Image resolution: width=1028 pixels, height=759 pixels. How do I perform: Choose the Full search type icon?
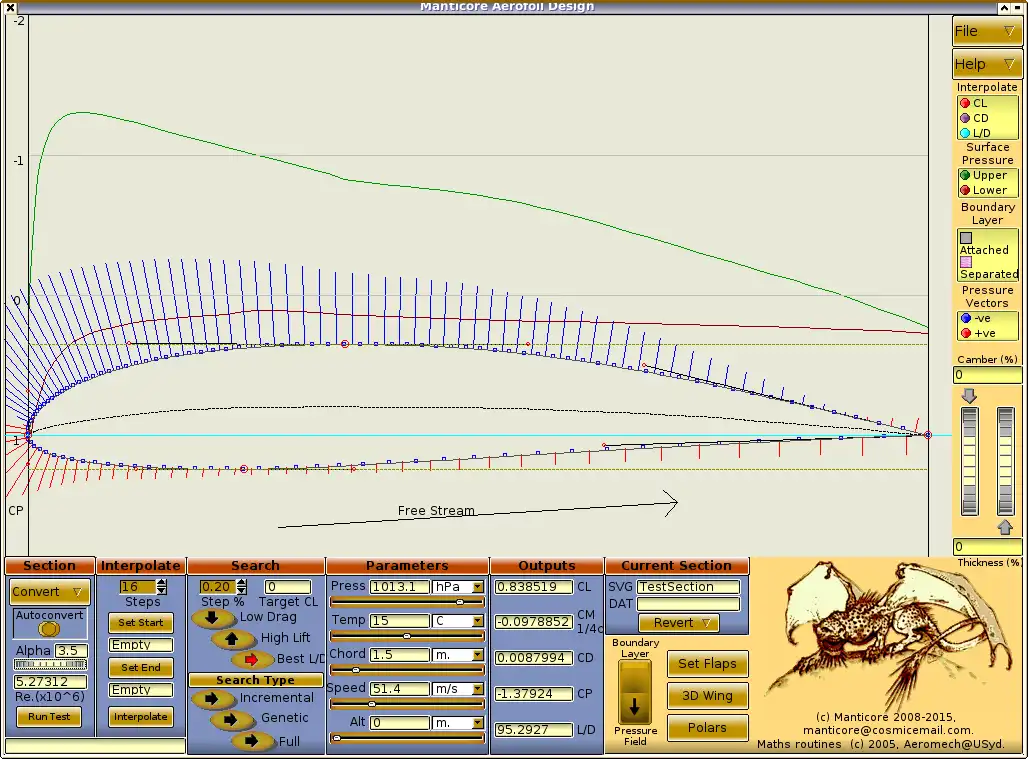pyautogui.click(x=250, y=740)
